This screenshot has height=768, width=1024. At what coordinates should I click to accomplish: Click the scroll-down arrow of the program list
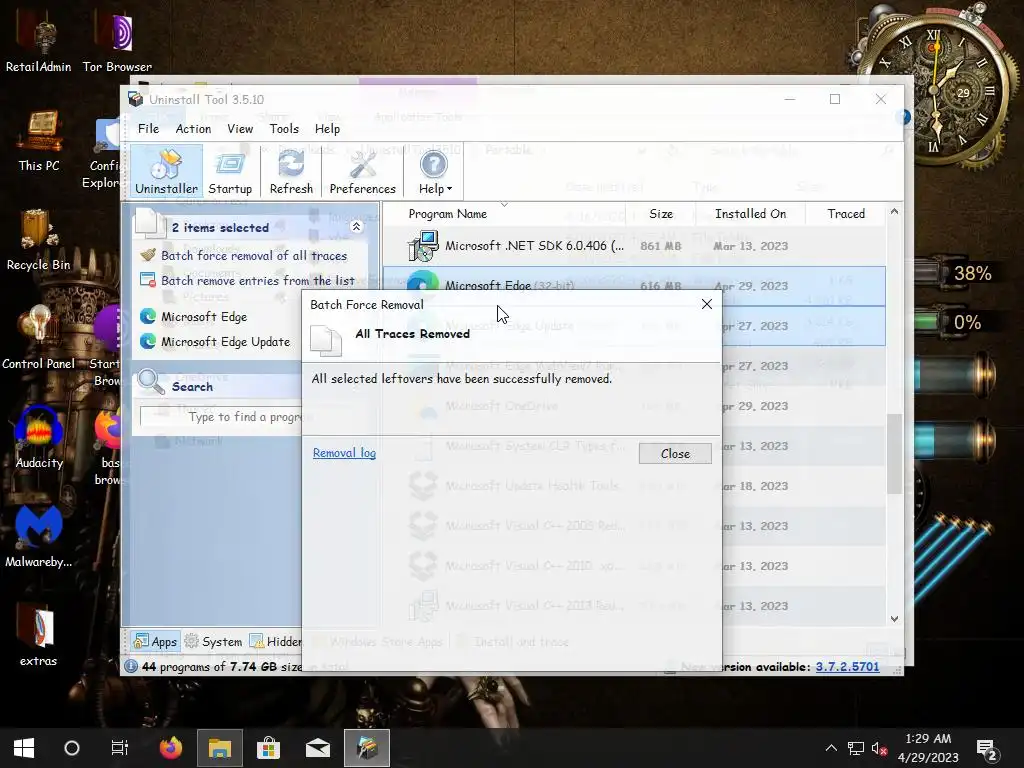click(x=894, y=618)
